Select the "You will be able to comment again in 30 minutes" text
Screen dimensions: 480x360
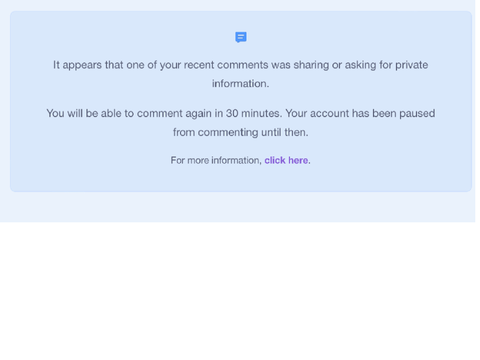point(164,113)
